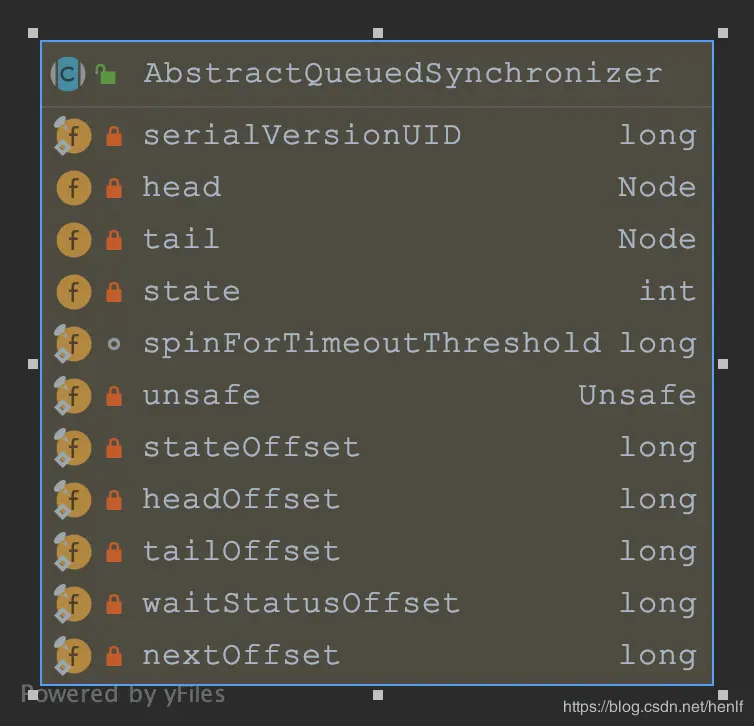
Task: Click the Unsafe type label
Action: pyautogui.click(x=637, y=395)
